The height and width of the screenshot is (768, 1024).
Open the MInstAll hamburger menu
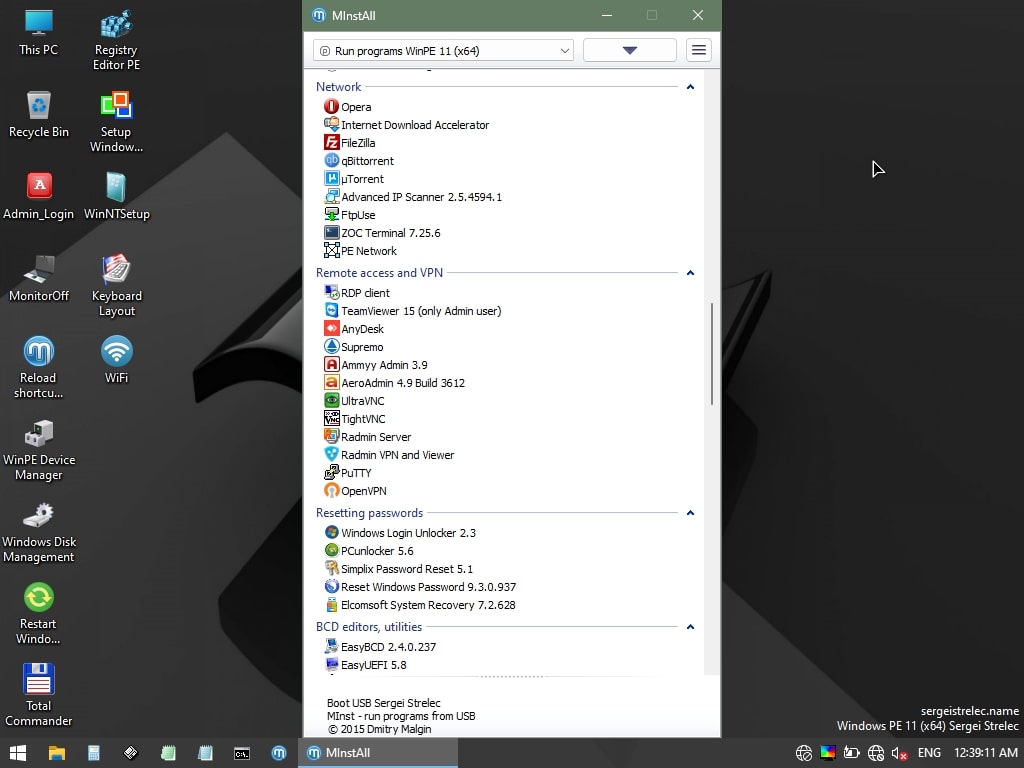point(699,50)
